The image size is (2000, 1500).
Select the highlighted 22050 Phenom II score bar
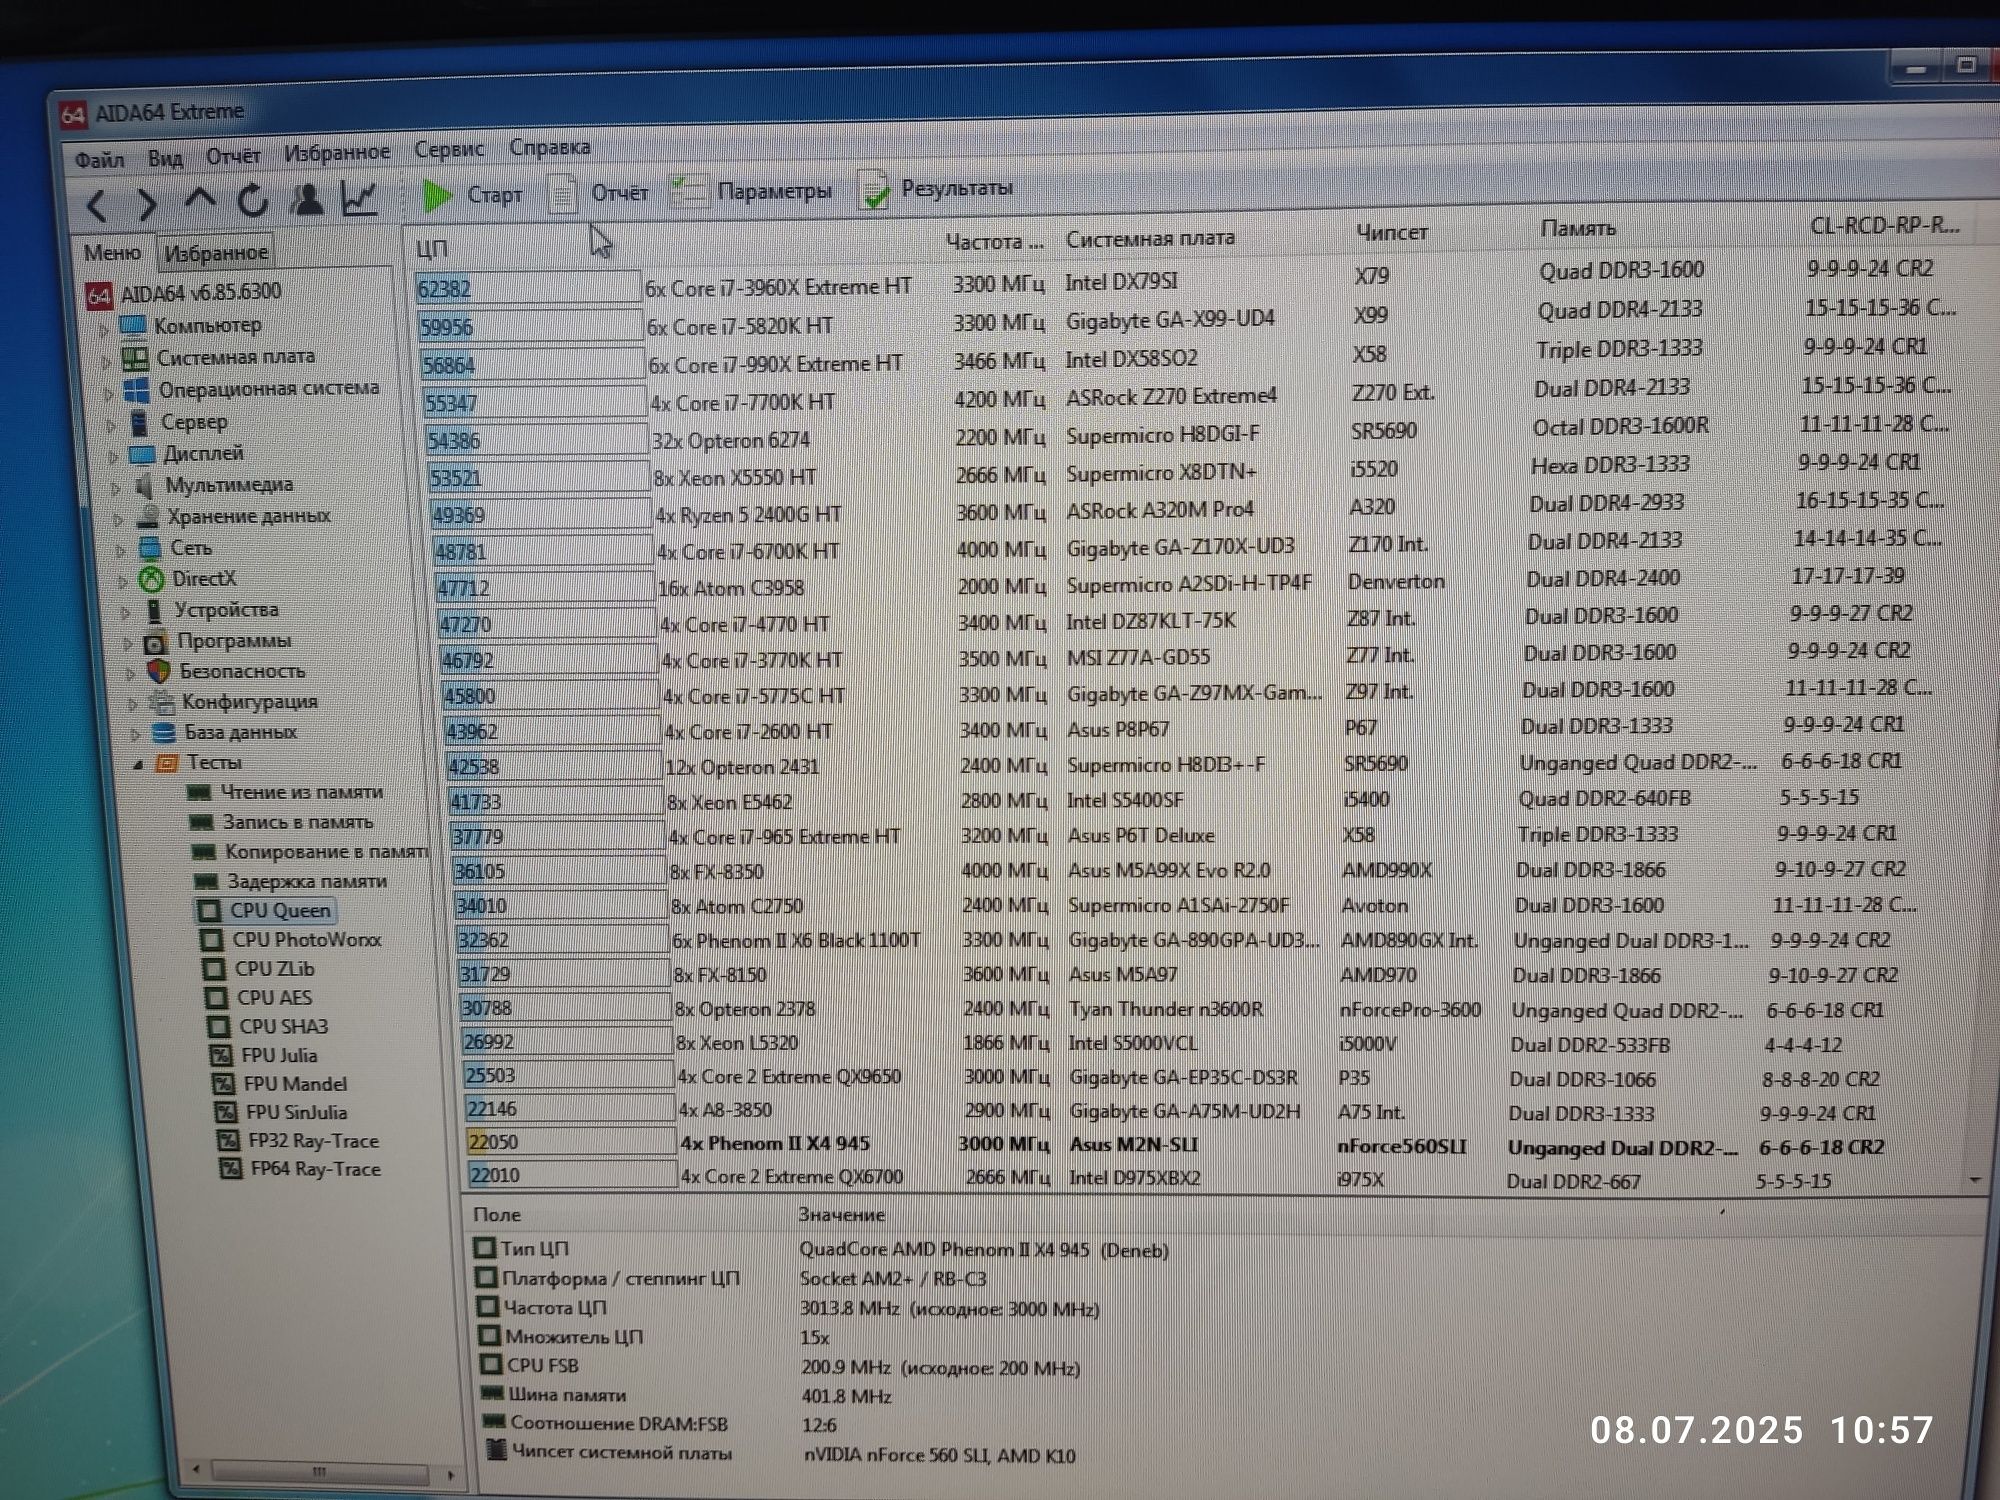click(x=570, y=1142)
